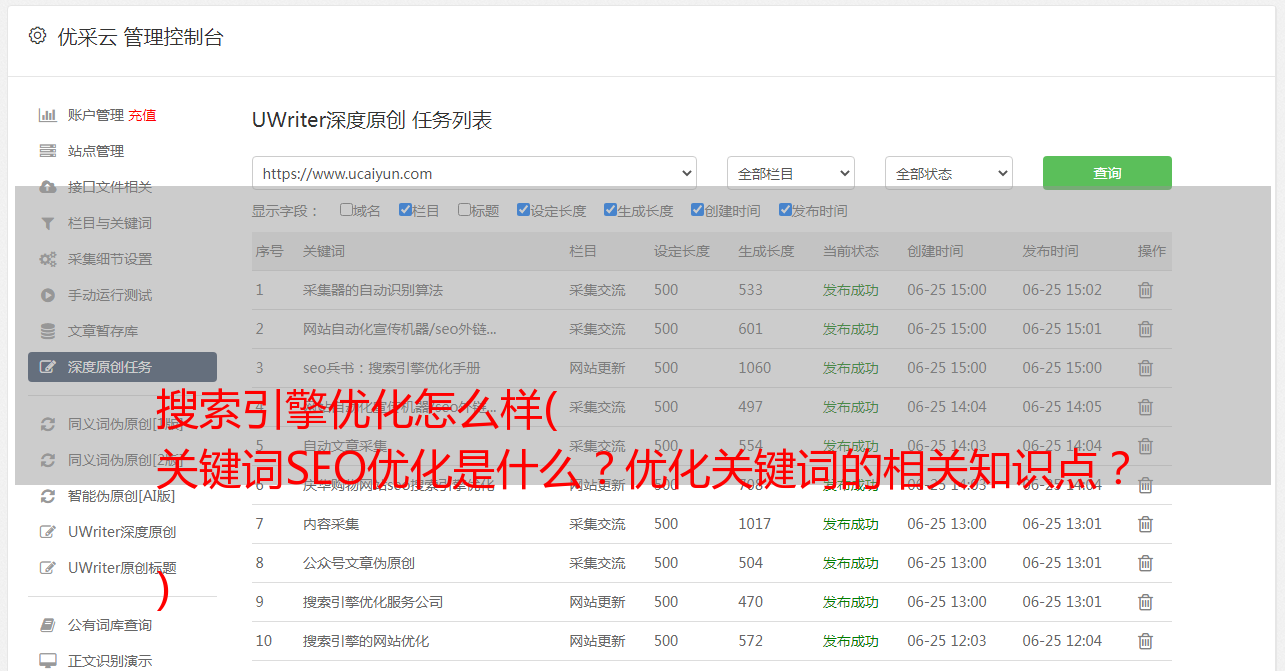
Task: Click the trash icon in row 6
Action: [1146, 485]
